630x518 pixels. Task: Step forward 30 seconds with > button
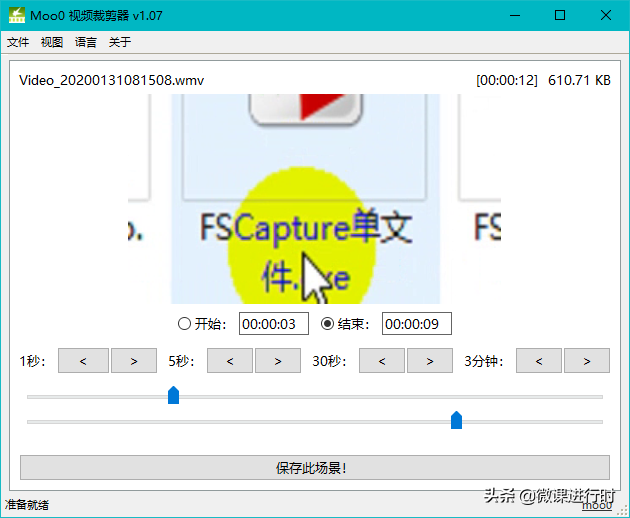pyautogui.click(x=430, y=361)
